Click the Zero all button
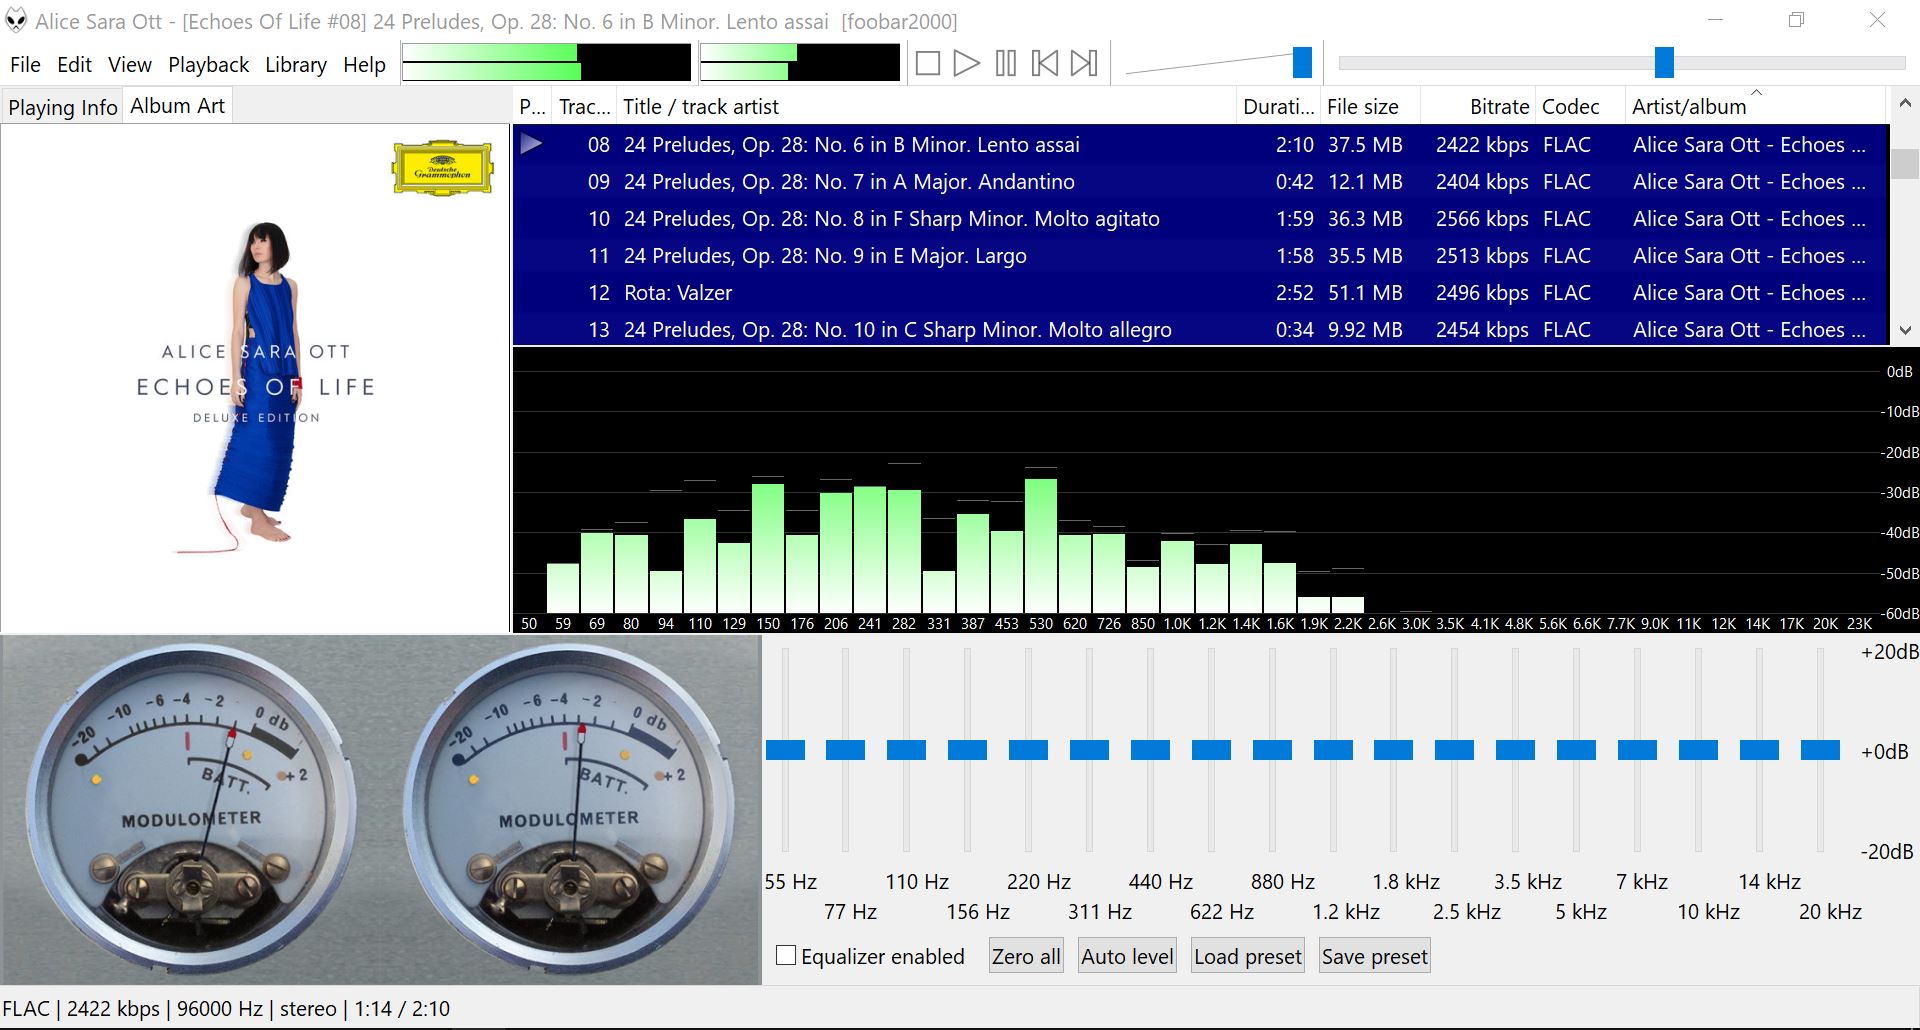 (x=1026, y=956)
